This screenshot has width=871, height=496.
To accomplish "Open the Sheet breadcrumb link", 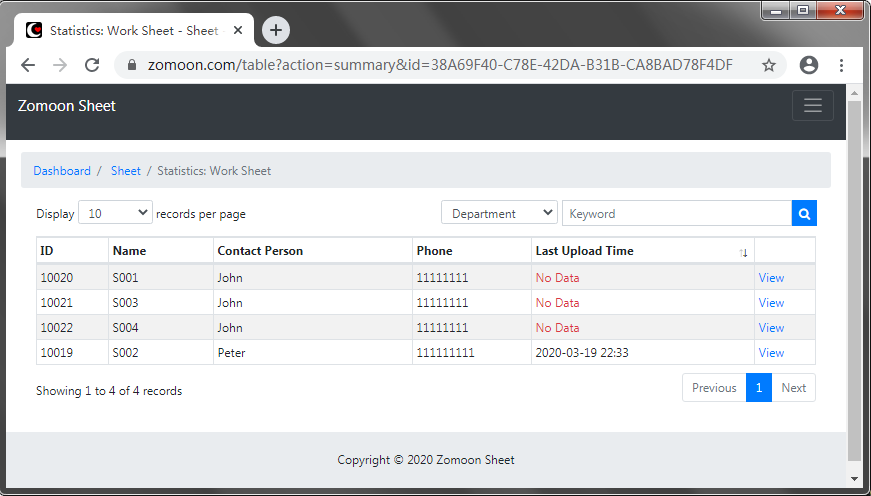I will [x=126, y=171].
